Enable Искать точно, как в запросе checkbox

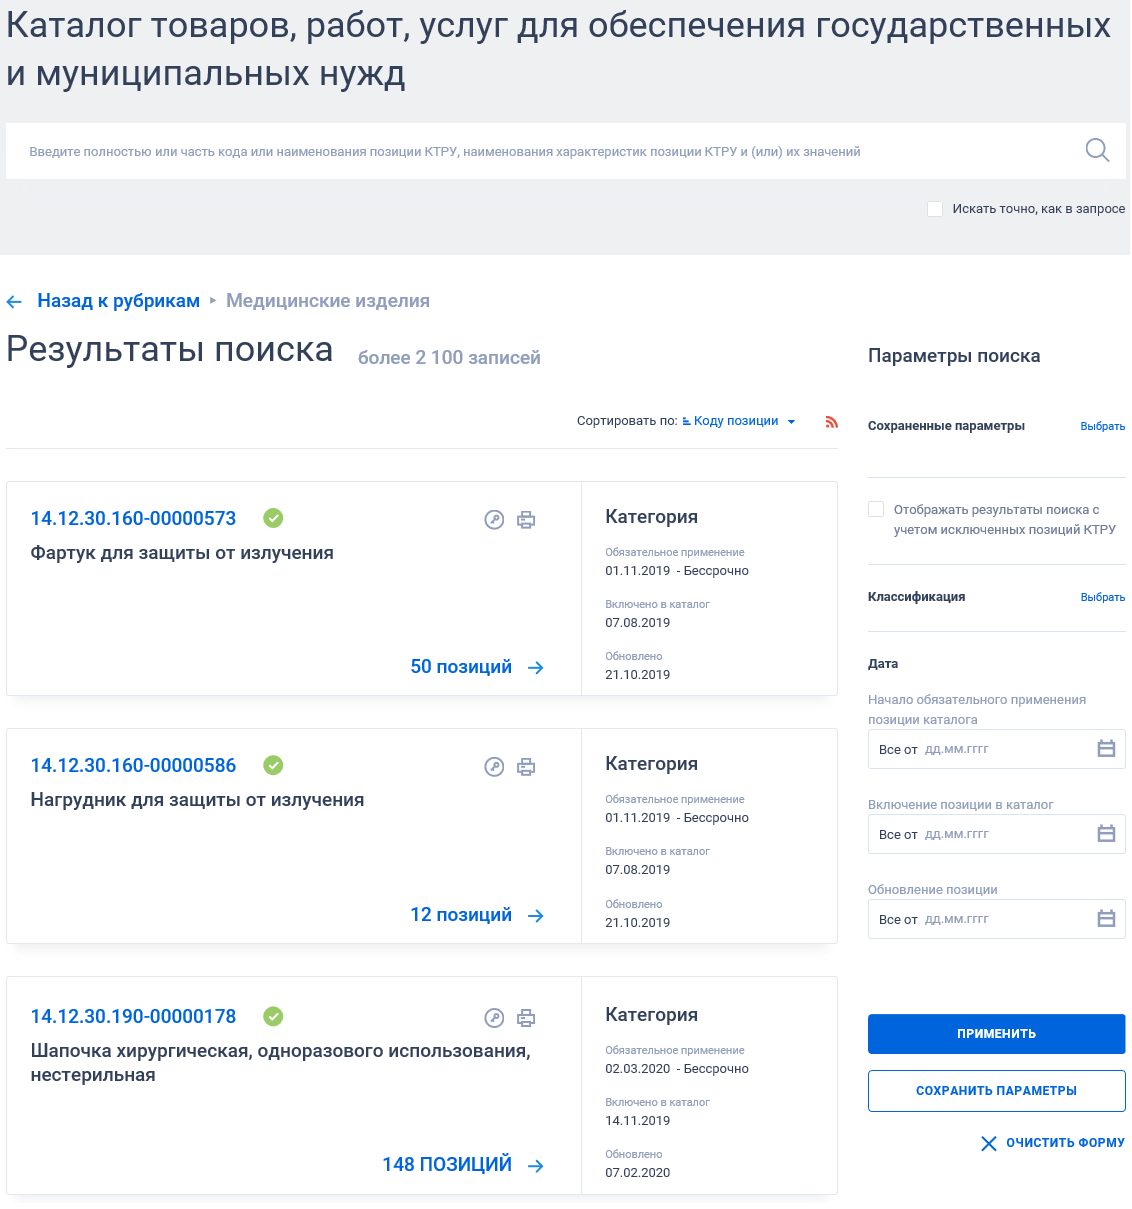point(935,209)
